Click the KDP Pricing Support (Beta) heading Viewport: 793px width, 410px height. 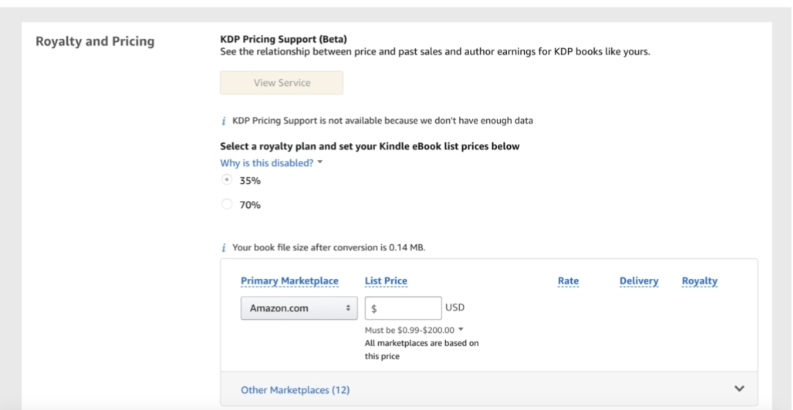[283, 39]
